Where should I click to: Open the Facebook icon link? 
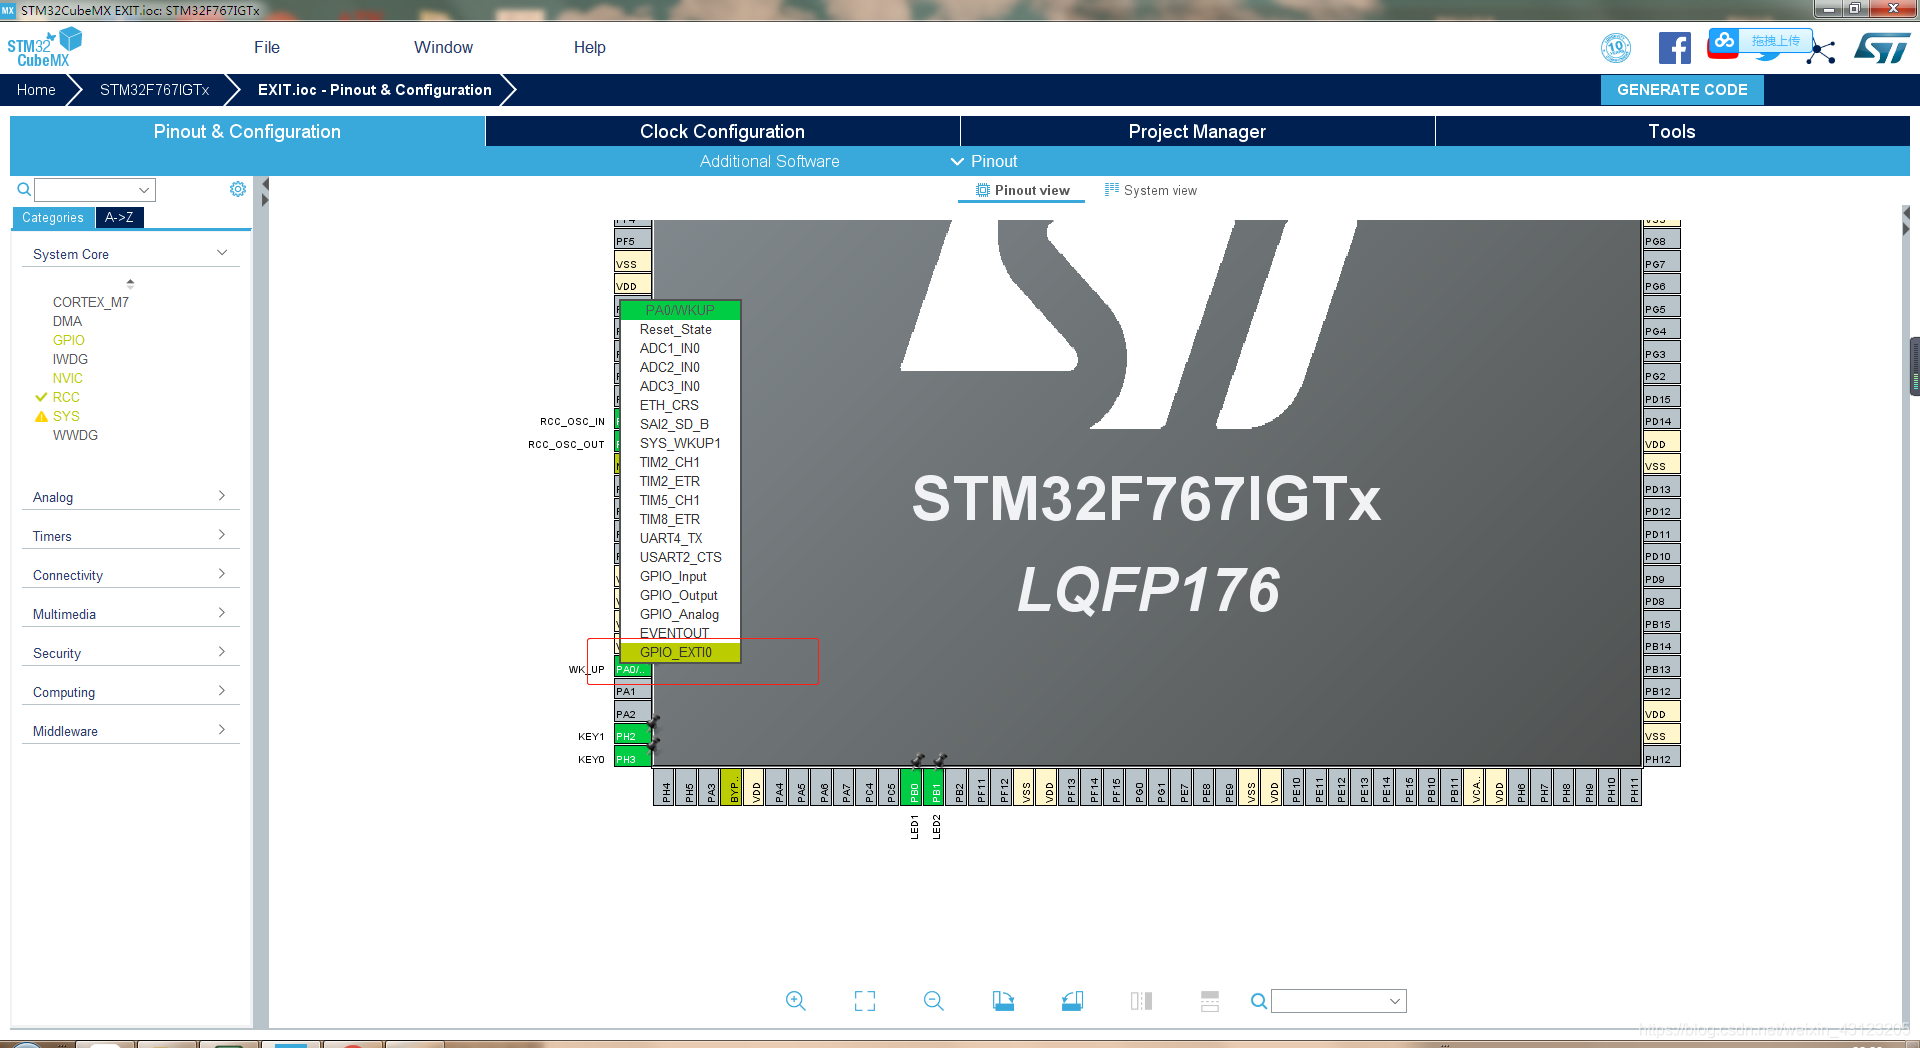1675,48
